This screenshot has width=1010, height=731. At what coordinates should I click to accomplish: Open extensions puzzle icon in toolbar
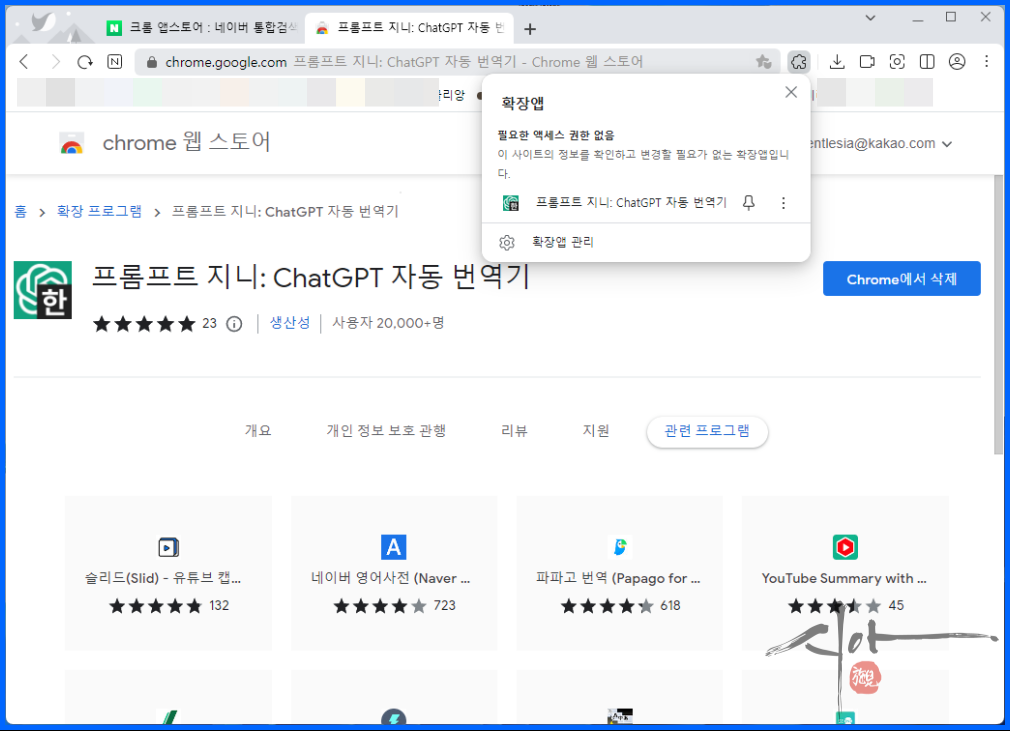[x=799, y=62]
